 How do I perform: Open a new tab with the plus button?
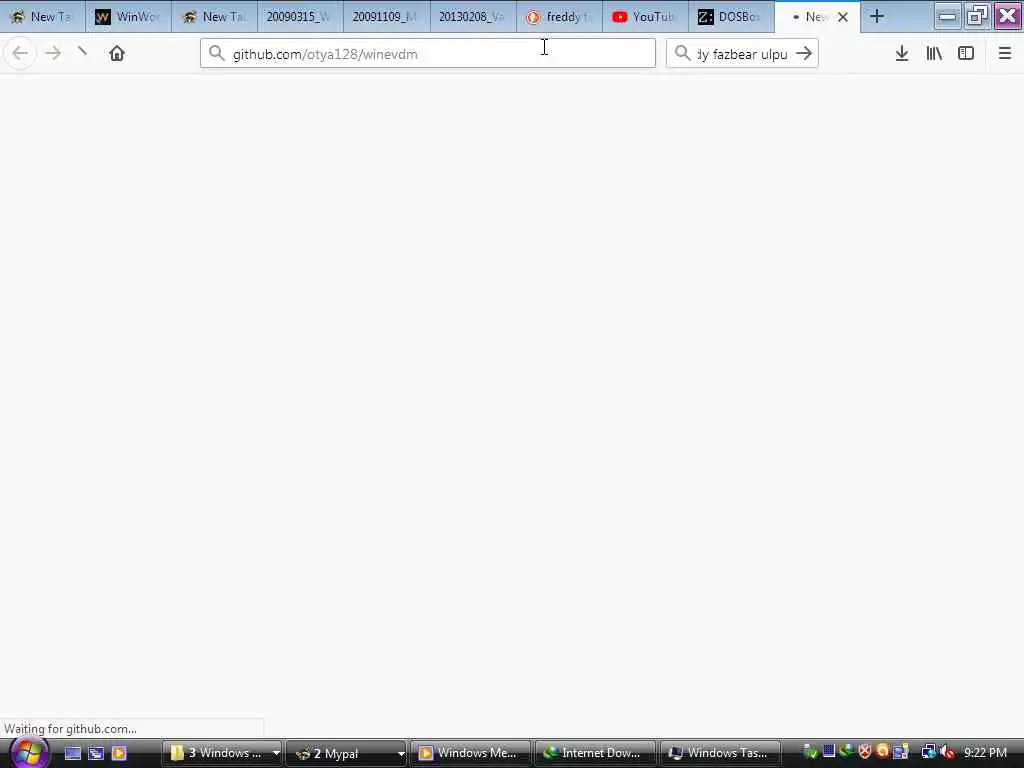click(x=877, y=16)
